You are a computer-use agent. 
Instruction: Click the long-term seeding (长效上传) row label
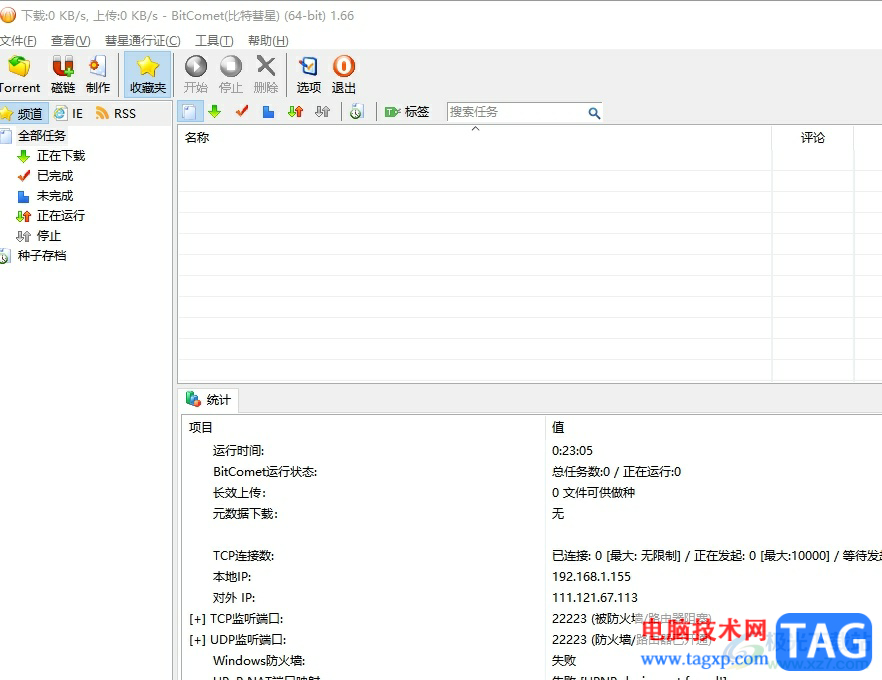tap(239, 493)
